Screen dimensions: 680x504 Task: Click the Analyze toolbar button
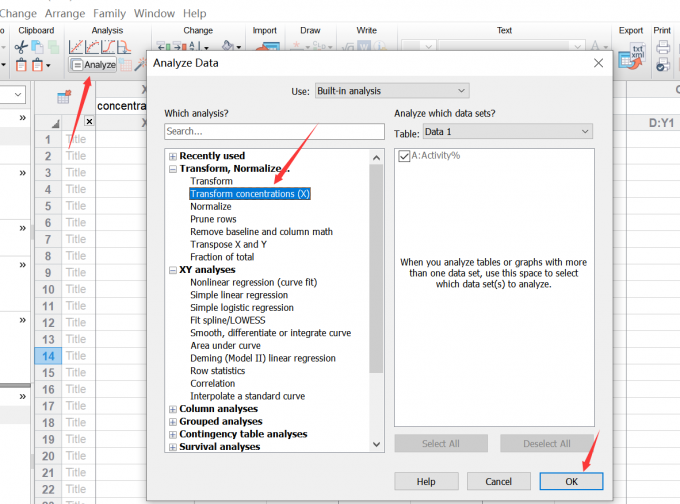(93, 65)
